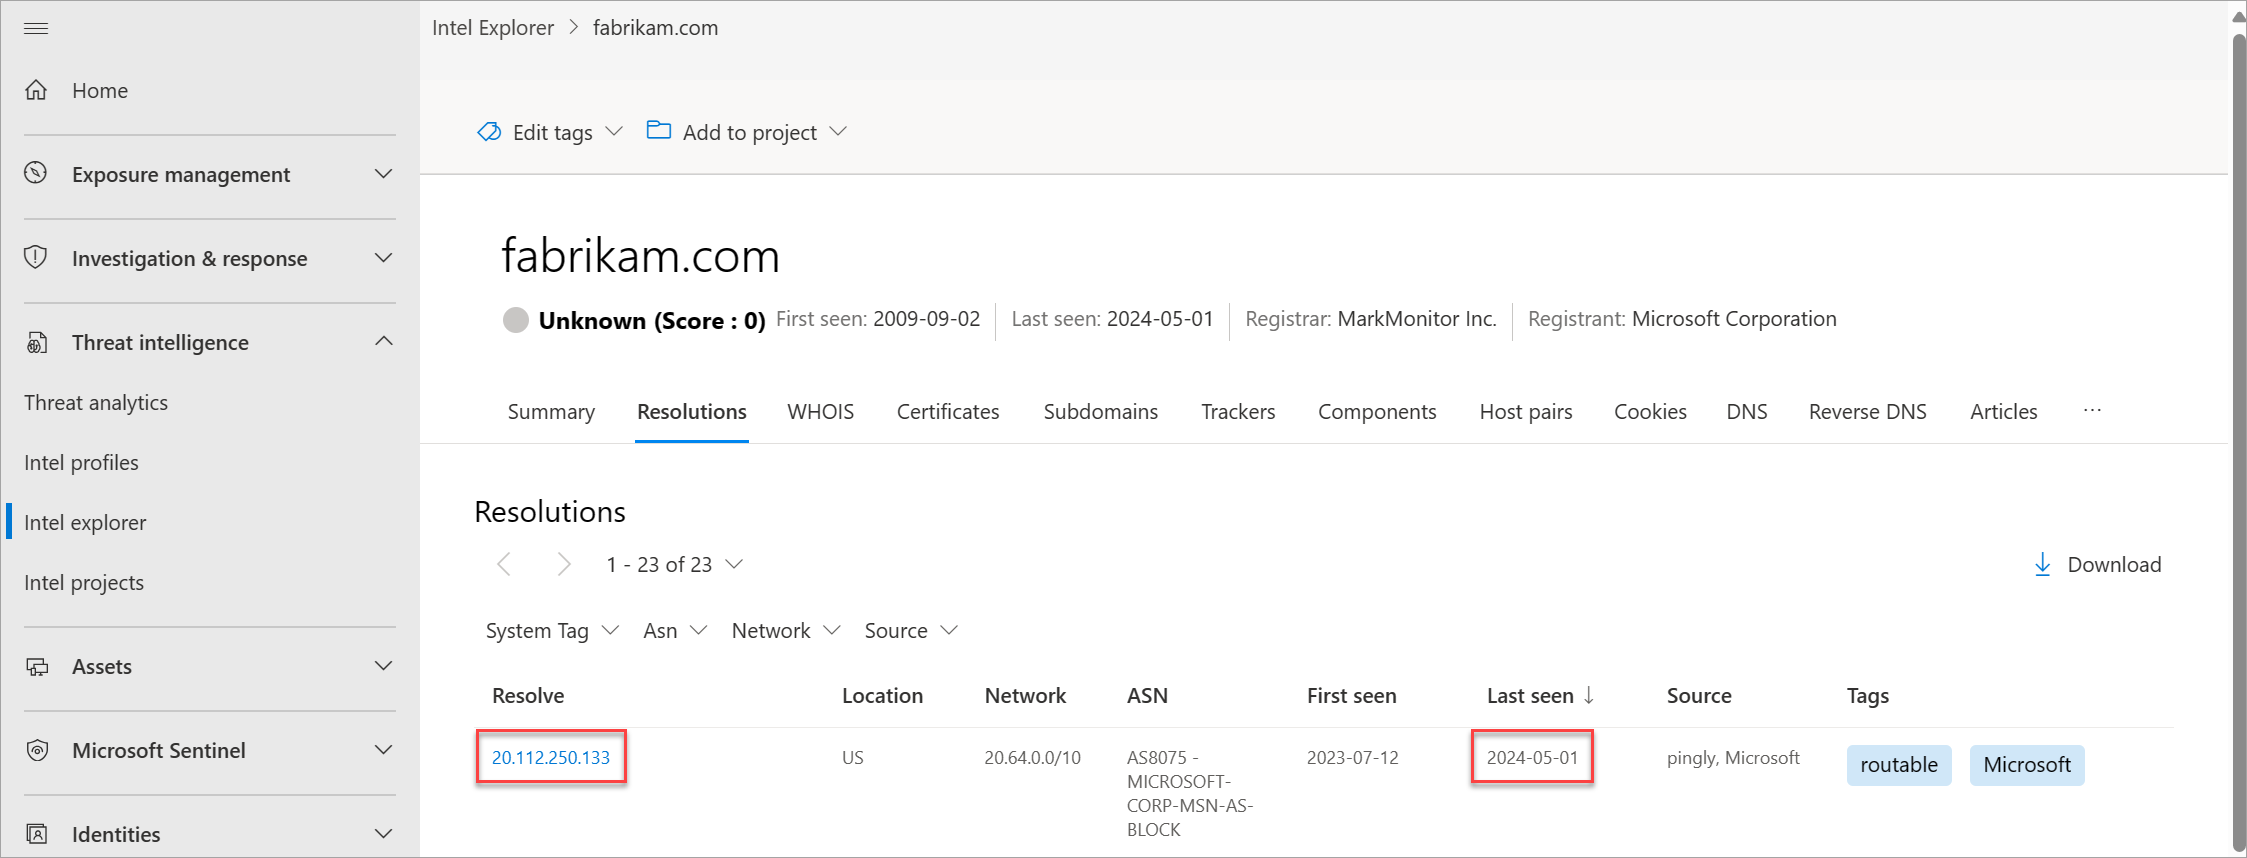Navigate to Intel Explorer breadcrumb
The height and width of the screenshot is (858, 2247).
point(492,28)
